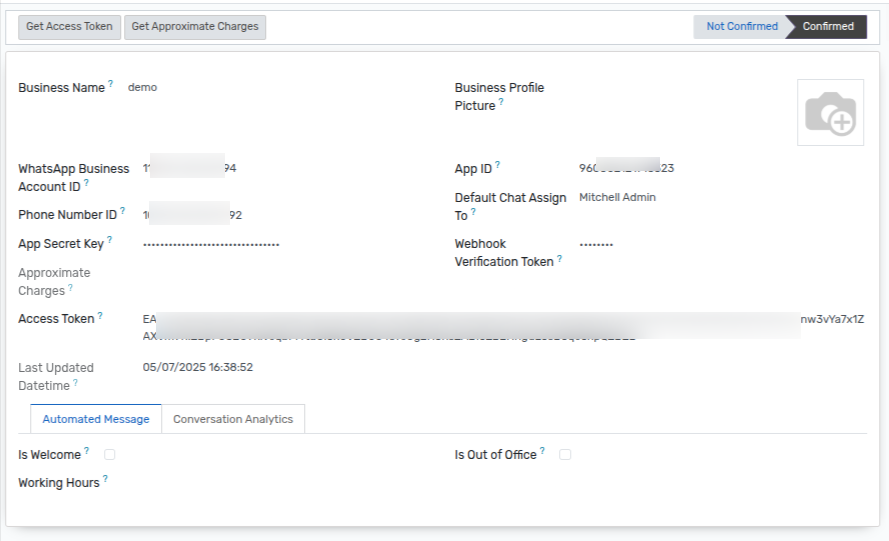Toggle the Is Out of Office checkbox

565,454
